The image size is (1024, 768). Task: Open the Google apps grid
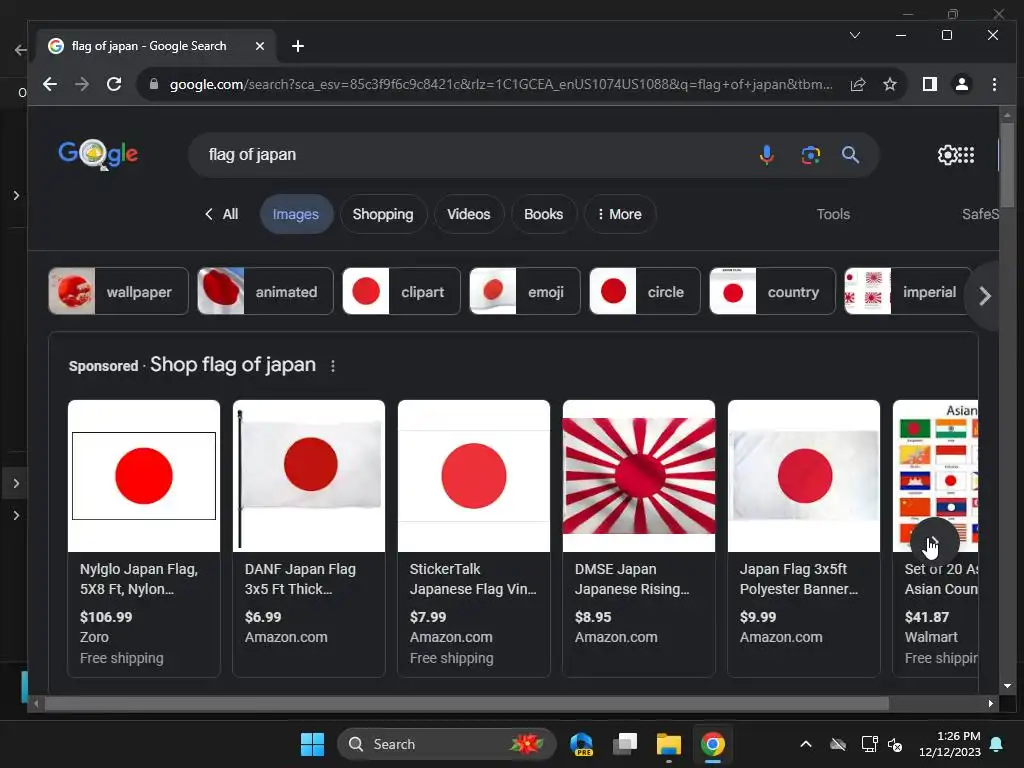point(966,155)
